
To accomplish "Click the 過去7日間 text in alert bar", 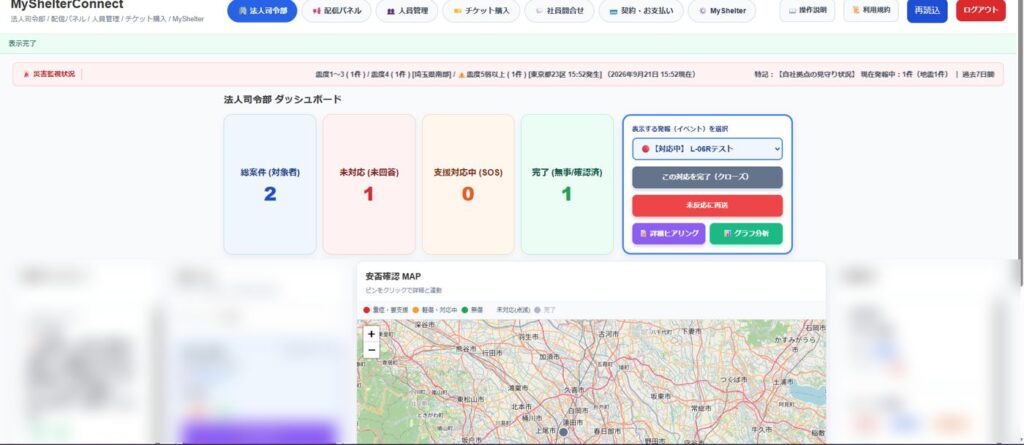I will [x=978, y=74].
